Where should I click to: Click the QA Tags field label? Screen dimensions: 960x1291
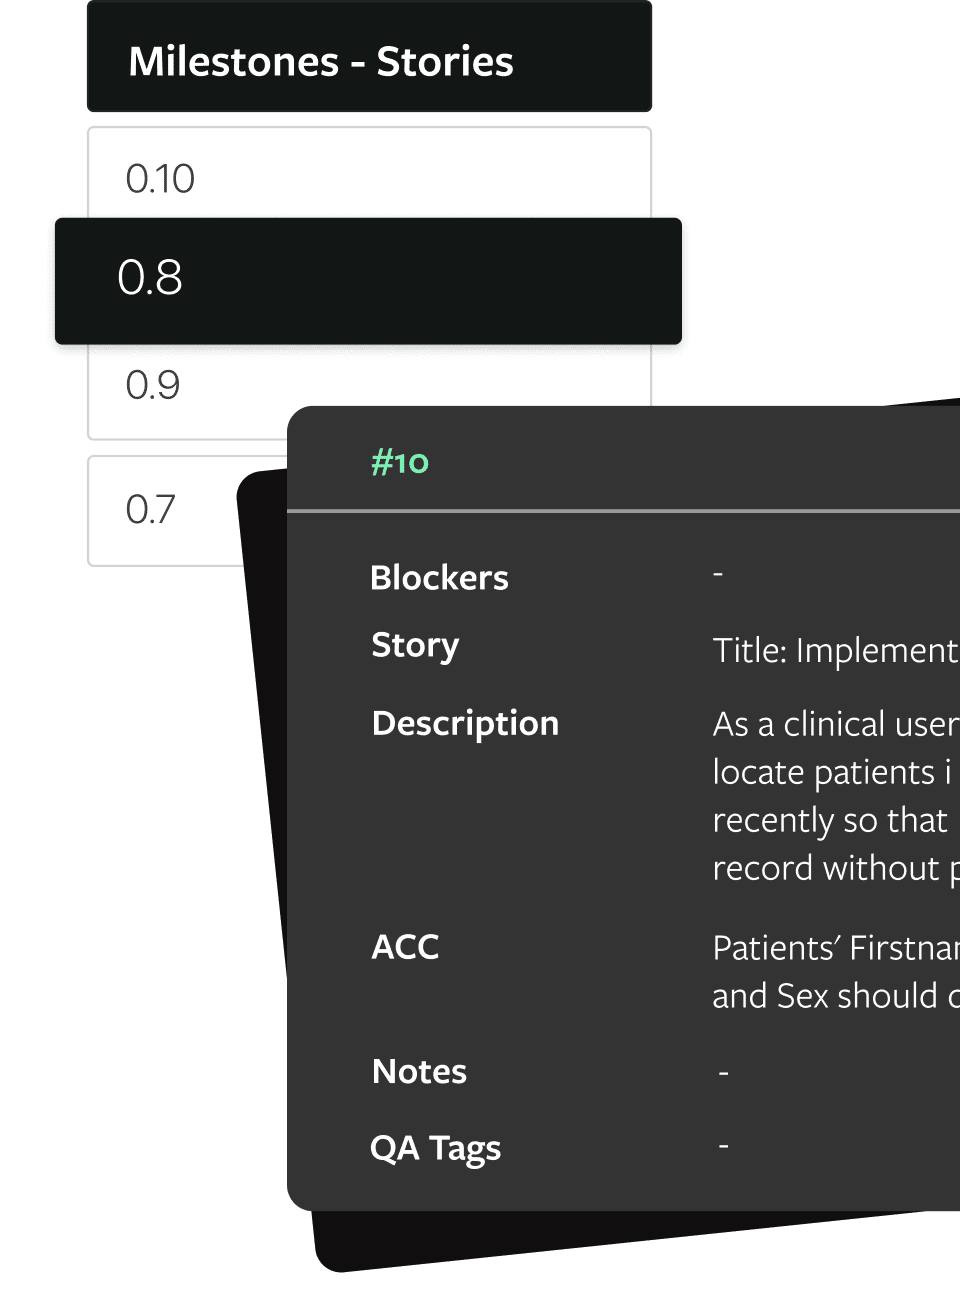click(x=435, y=1149)
